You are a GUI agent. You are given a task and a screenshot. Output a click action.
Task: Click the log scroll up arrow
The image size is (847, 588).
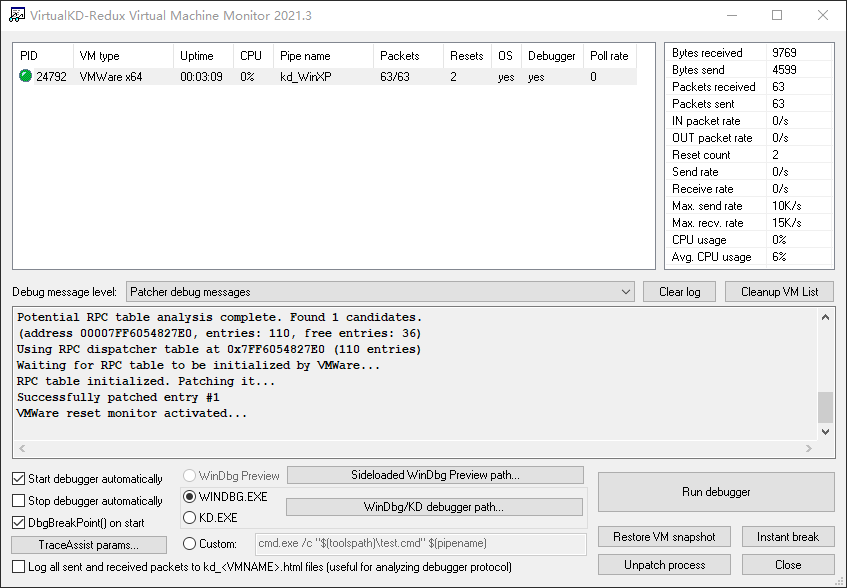click(x=825, y=317)
